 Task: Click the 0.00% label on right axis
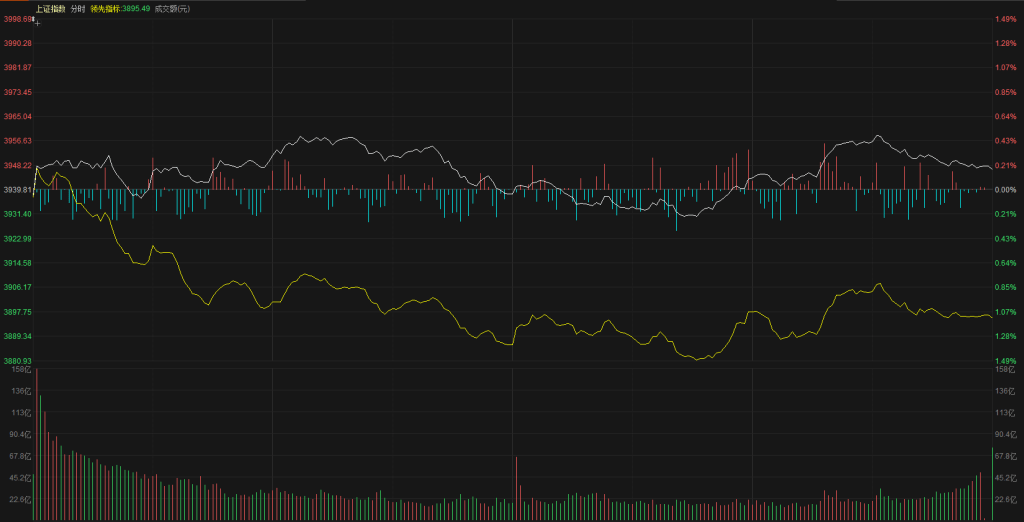[1005, 190]
